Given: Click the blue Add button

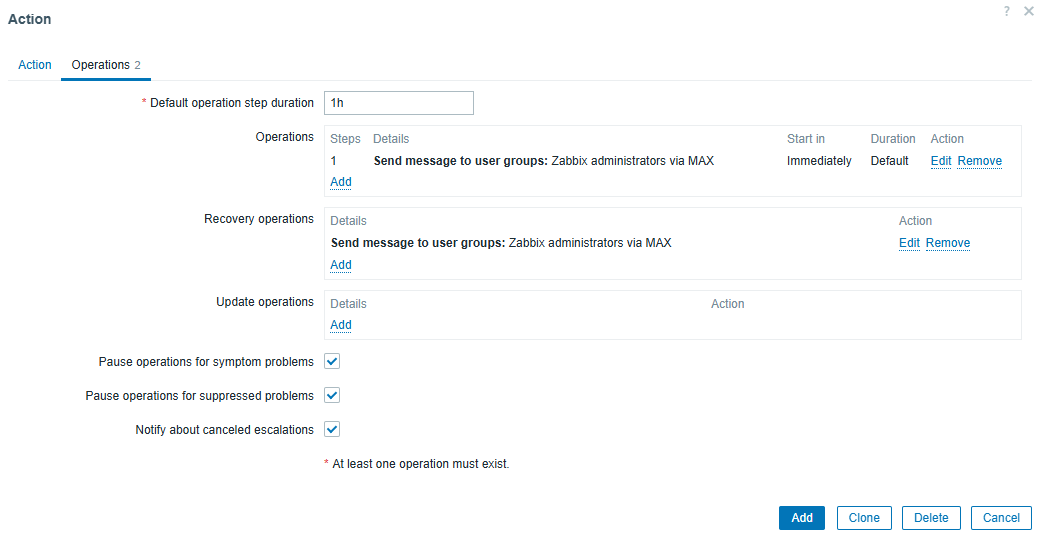Looking at the screenshot, I should tap(802, 518).
